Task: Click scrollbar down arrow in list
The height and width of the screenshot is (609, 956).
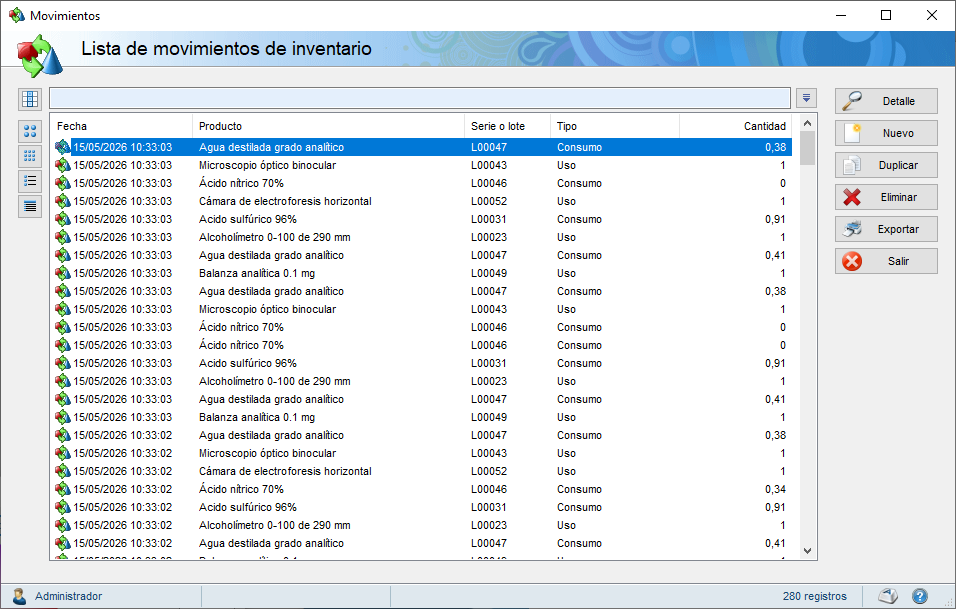Action: click(x=807, y=551)
